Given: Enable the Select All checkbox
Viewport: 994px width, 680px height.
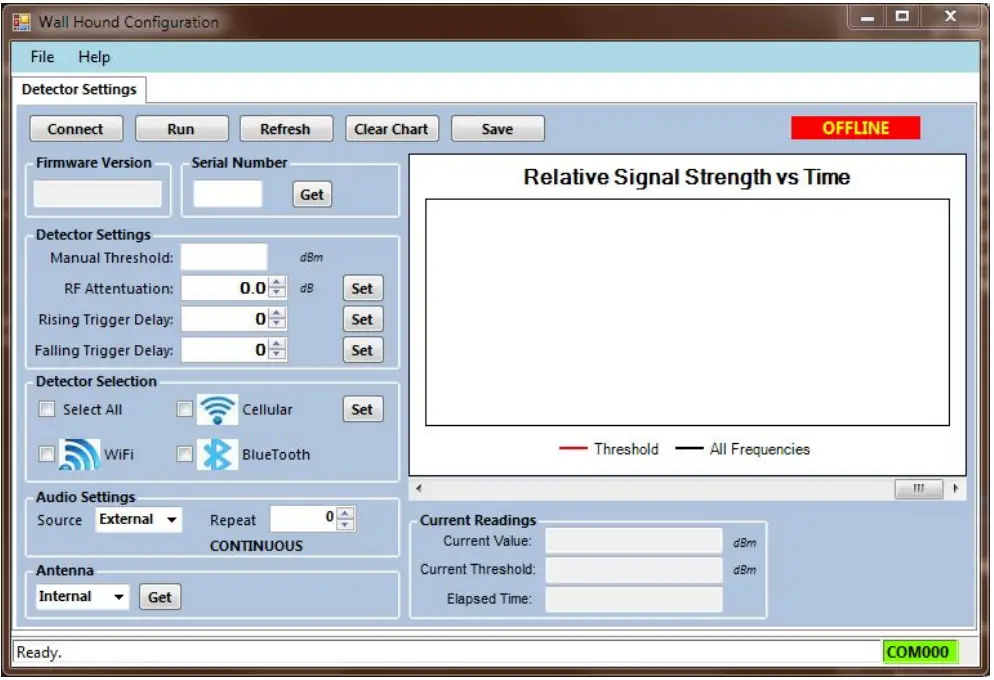Looking at the screenshot, I should (x=45, y=409).
